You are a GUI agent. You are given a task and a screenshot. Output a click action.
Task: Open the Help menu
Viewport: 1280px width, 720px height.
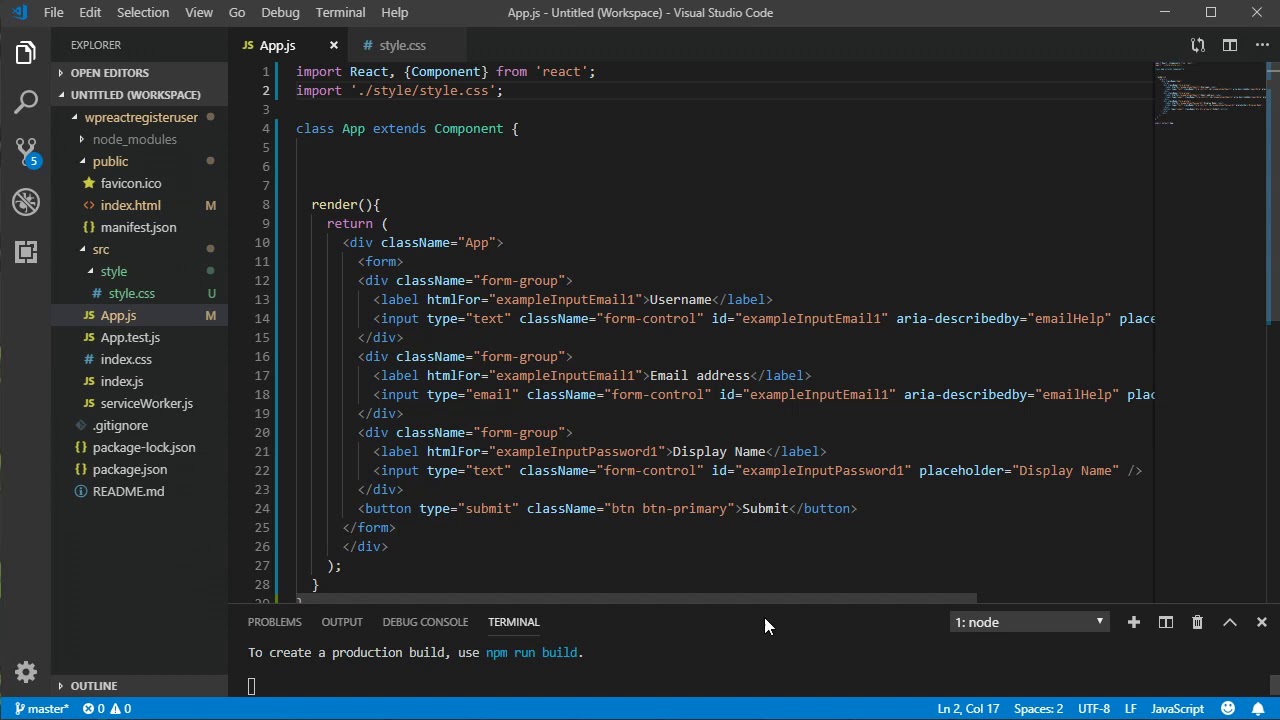pos(395,12)
